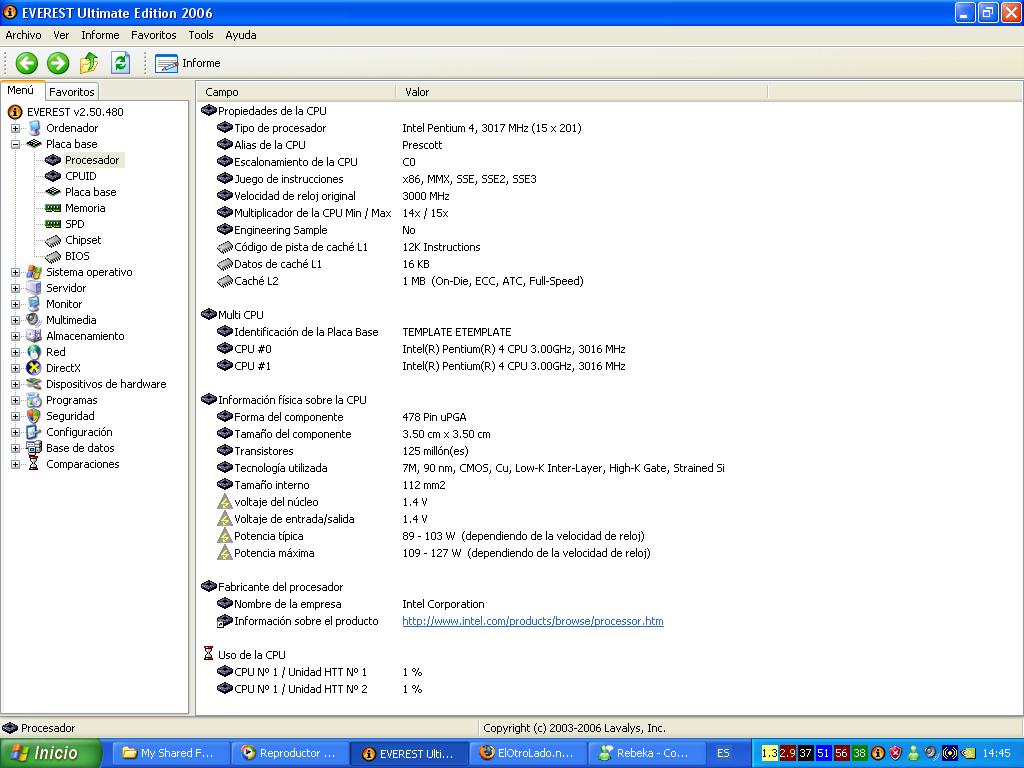1024x768 pixels.
Task: Select the BIOS chip icon
Action: click(x=53, y=257)
